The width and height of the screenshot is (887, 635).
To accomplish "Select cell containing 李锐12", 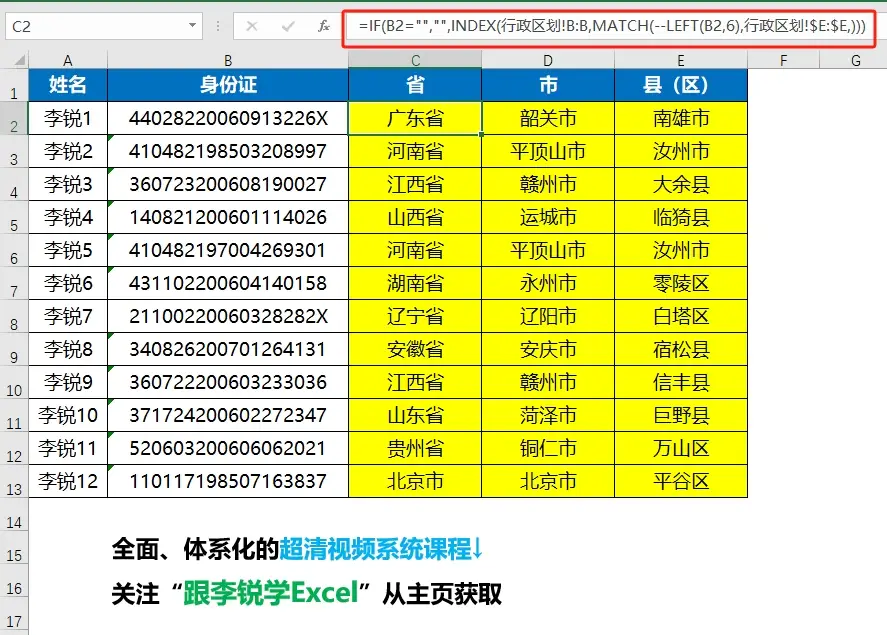I will coord(68,481).
